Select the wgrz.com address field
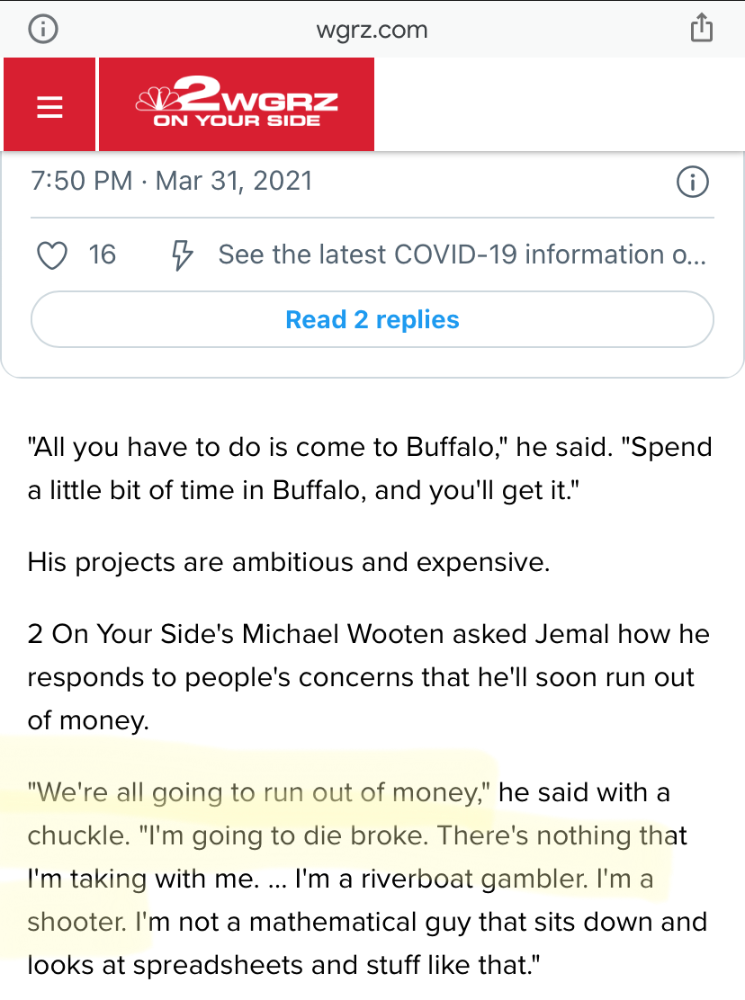The height and width of the screenshot is (1000, 745). click(372, 29)
